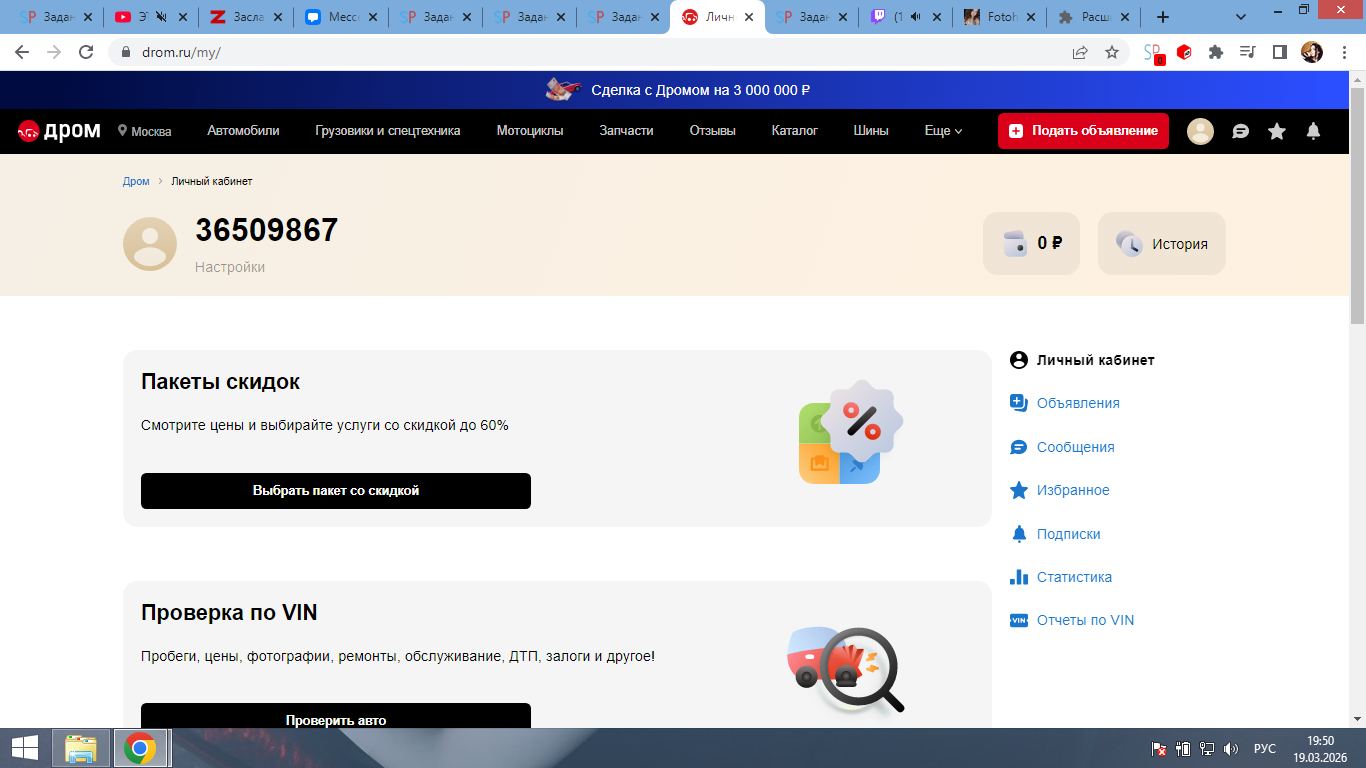This screenshot has height=768, width=1366.
Task: Click the Подать объявление button
Action: [x=1083, y=131]
